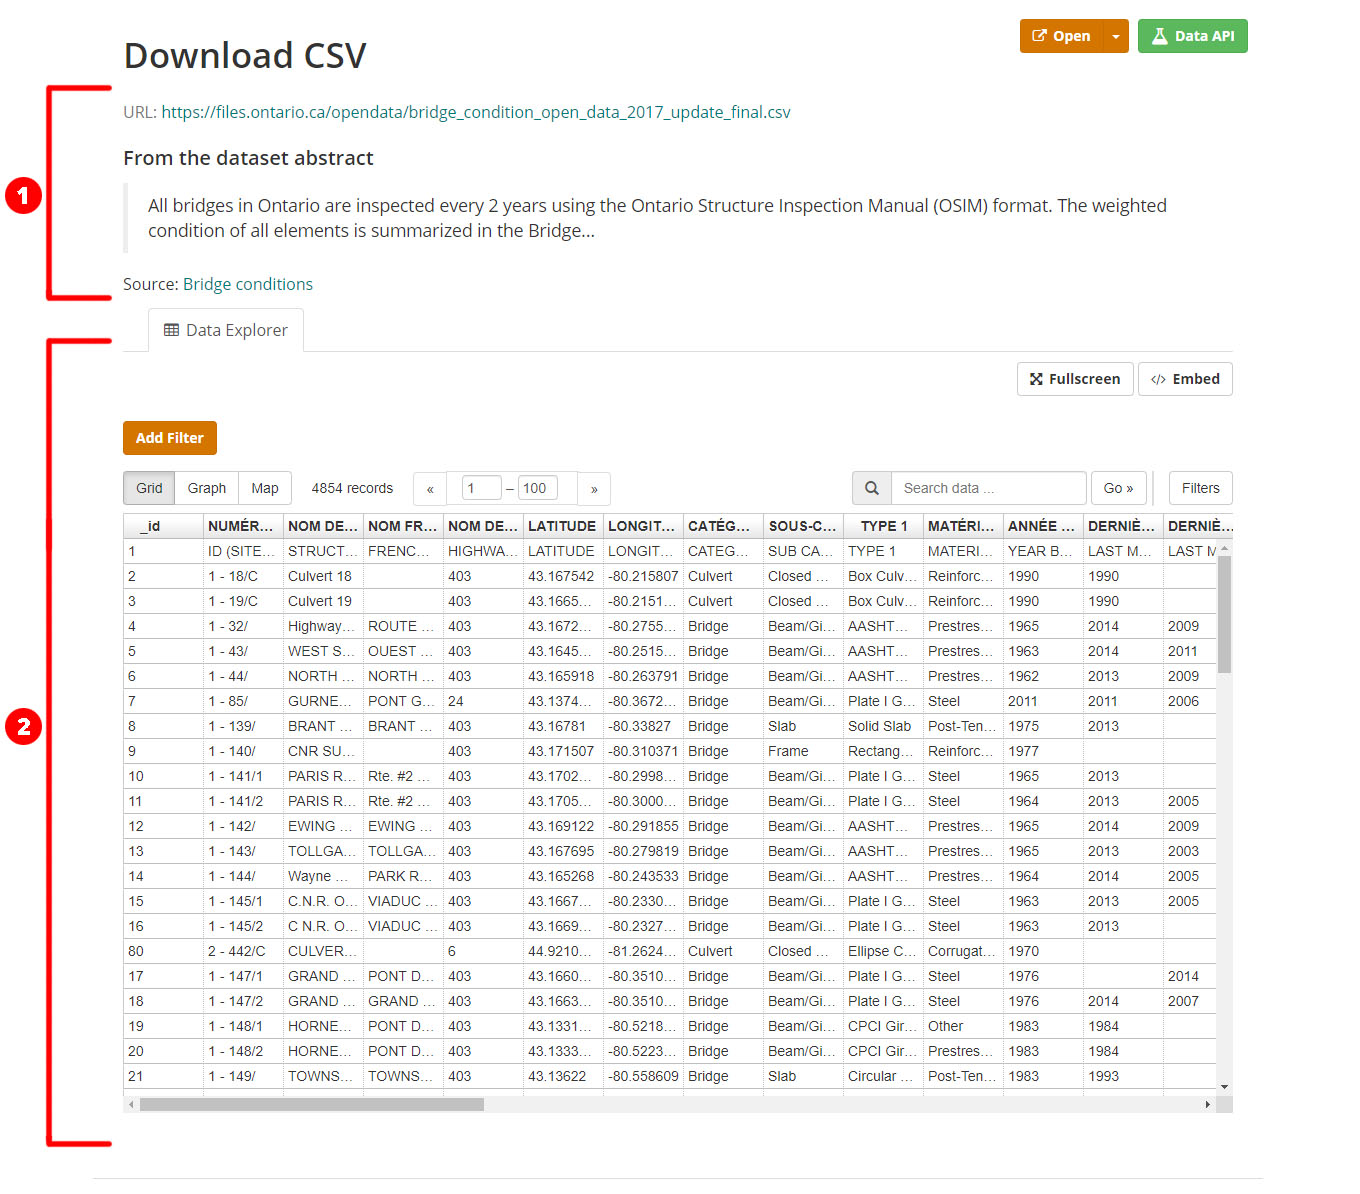Screen dimensions: 1360x1194
Task: Open the dropdown arrow next to Open
Action: pos(1114,35)
